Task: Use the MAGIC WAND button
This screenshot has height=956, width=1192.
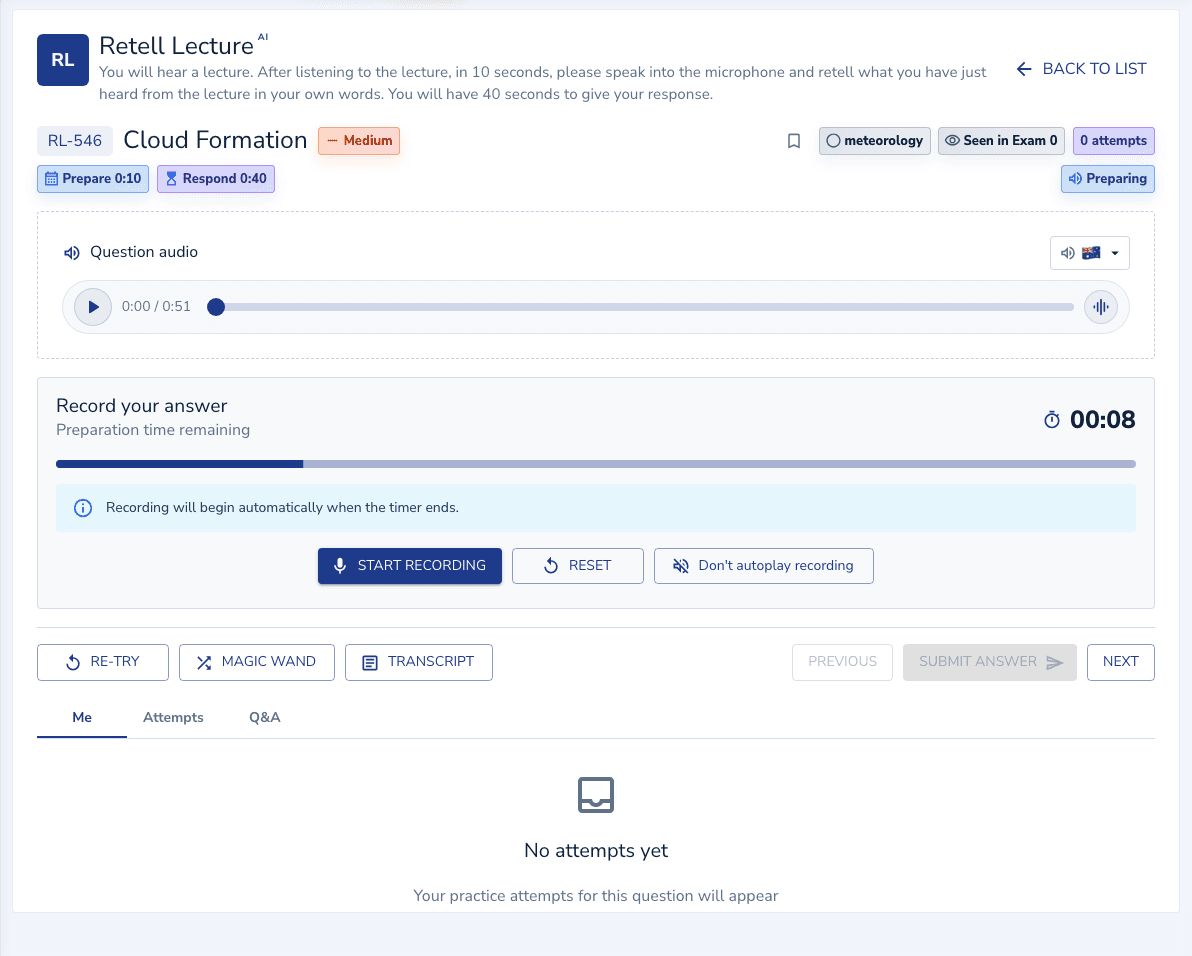Action: [257, 663]
